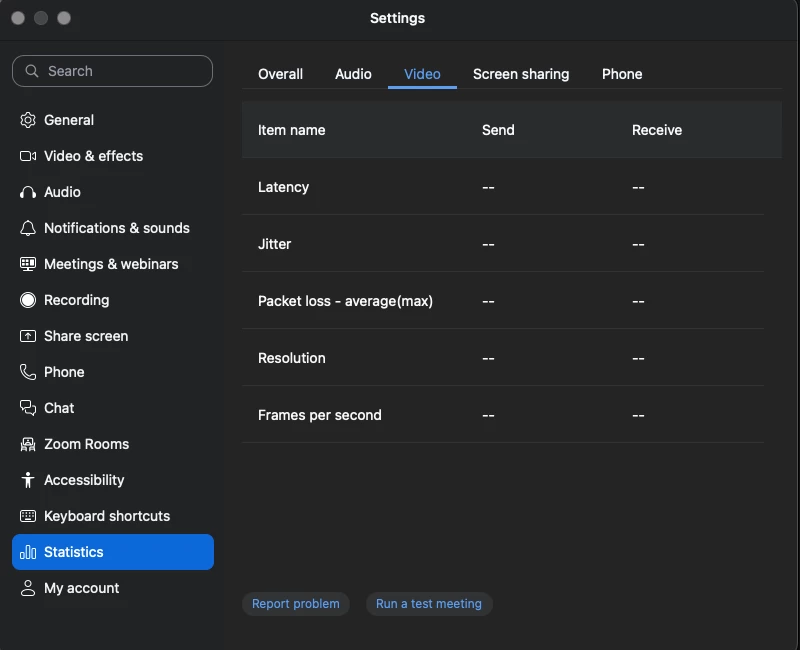Open Video & effects settings label

93,156
